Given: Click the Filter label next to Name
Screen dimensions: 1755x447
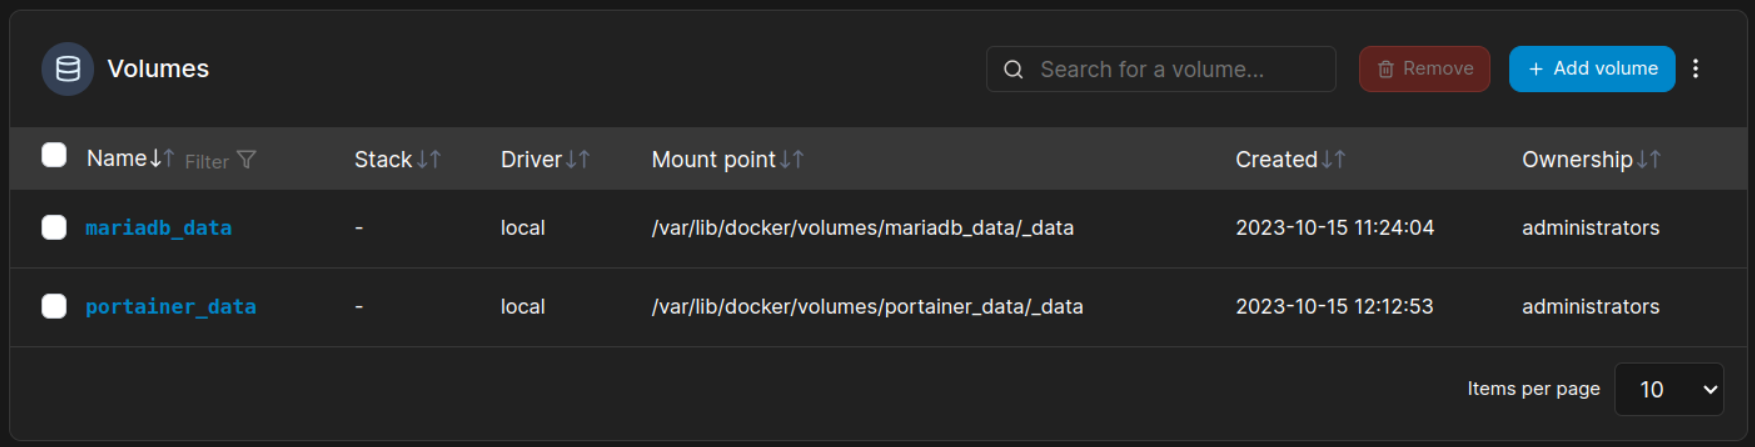Looking at the screenshot, I should tap(207, 161).
